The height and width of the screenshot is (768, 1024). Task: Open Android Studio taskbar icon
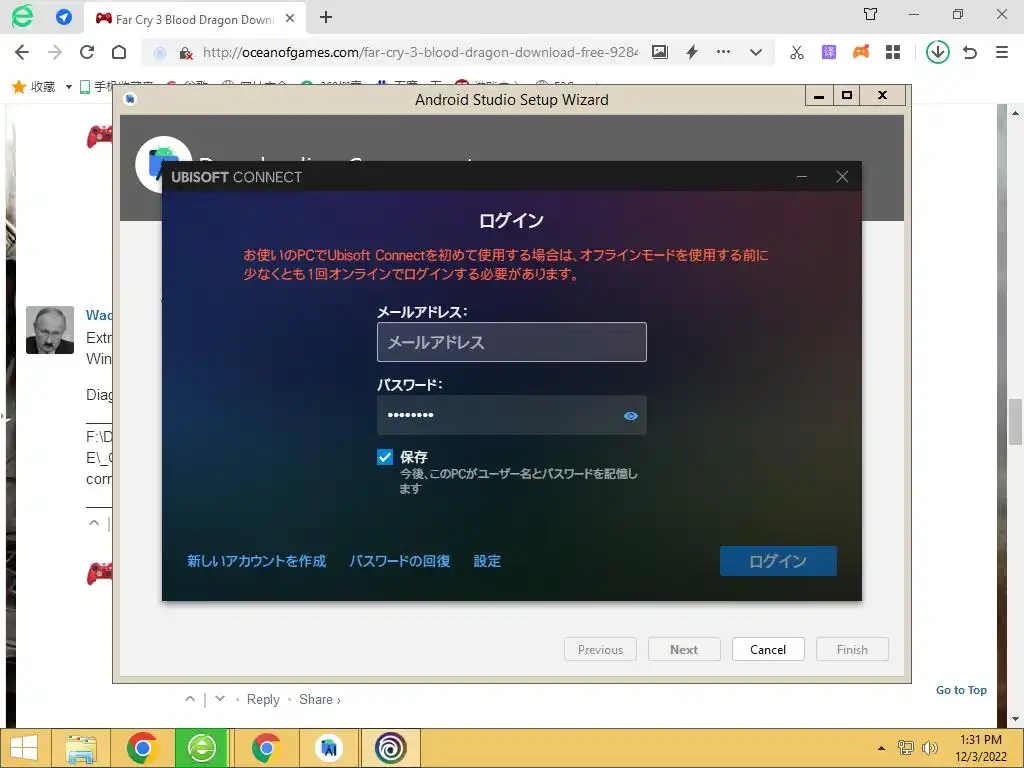[329, 748]
